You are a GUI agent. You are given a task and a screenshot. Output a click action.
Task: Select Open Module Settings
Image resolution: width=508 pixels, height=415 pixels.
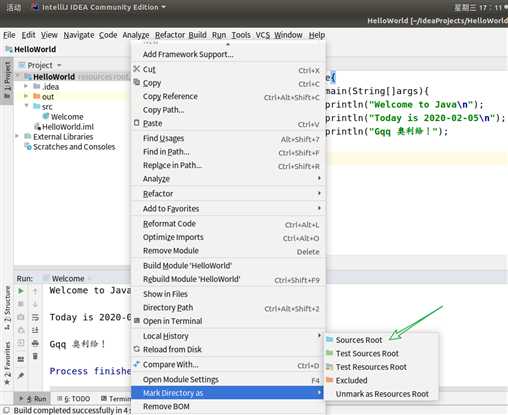pyautogui.click(x=228, y=380)
